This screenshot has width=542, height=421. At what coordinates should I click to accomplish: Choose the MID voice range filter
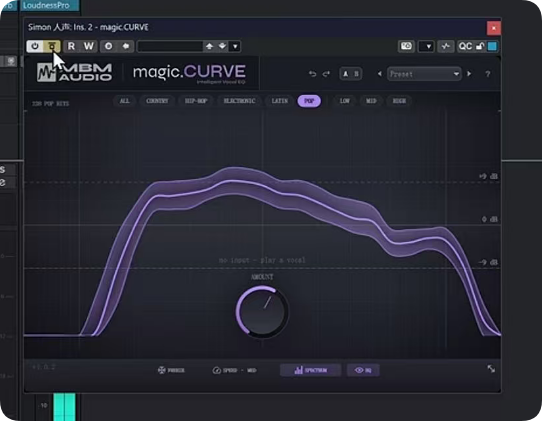pyautogui.click(x=371, y=101)
